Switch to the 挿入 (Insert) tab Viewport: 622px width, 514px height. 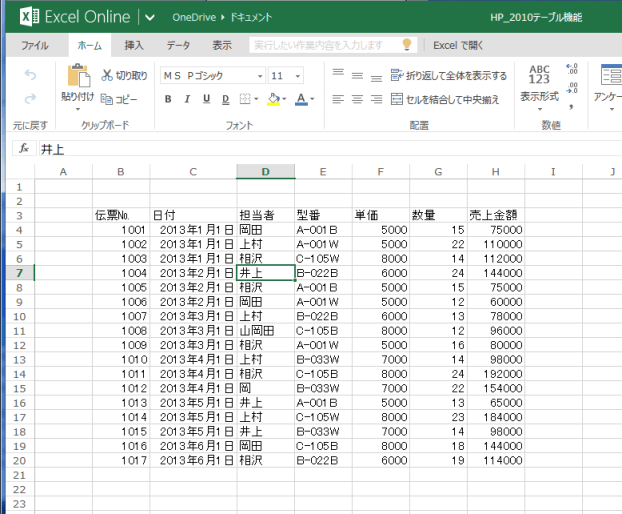pyautogui.click(x=134, y=45)
